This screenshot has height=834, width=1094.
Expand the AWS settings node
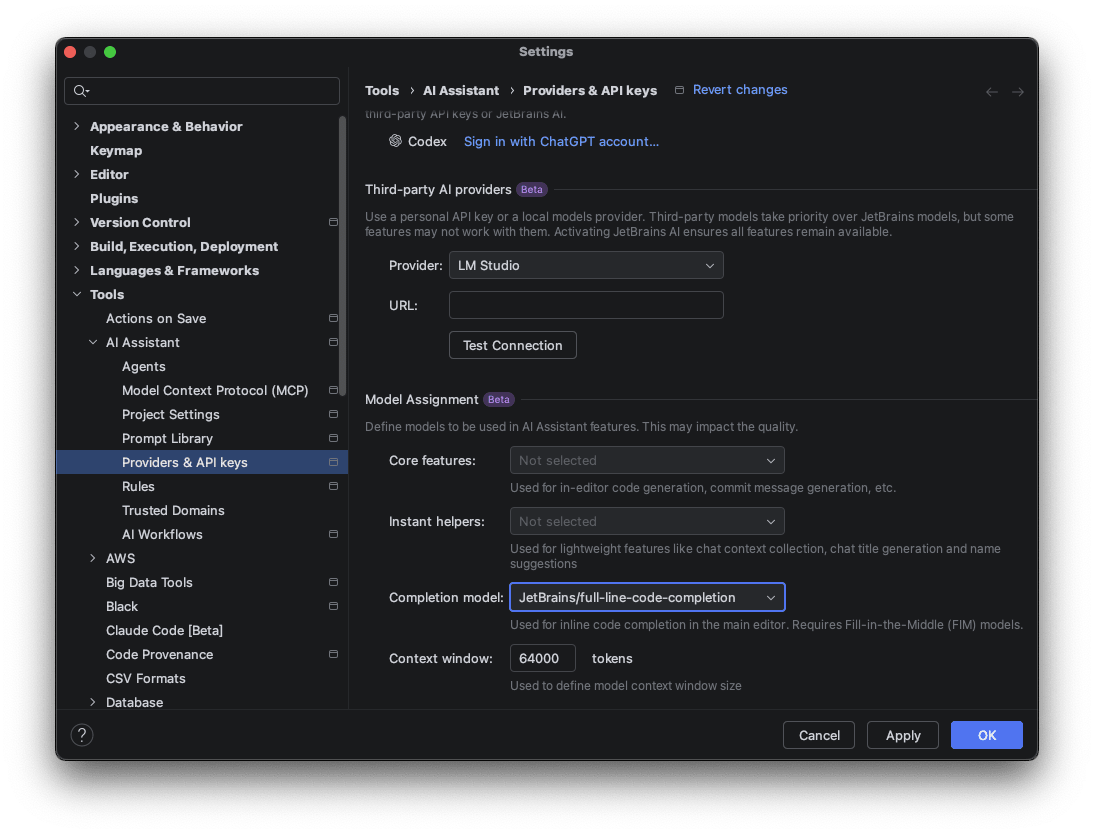94,558
